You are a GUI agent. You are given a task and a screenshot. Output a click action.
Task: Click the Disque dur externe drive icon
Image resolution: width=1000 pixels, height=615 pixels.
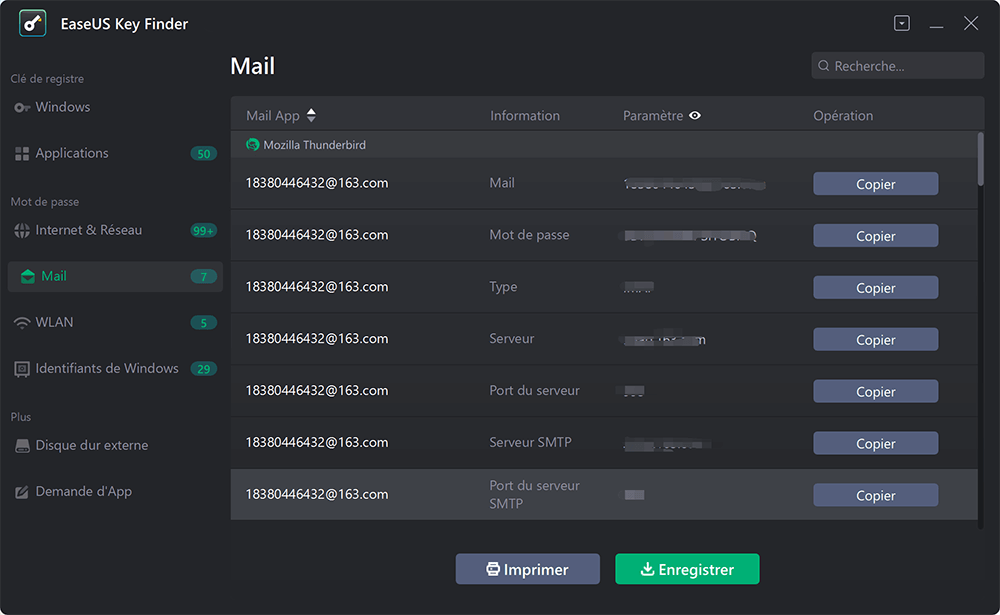[22, 446]
